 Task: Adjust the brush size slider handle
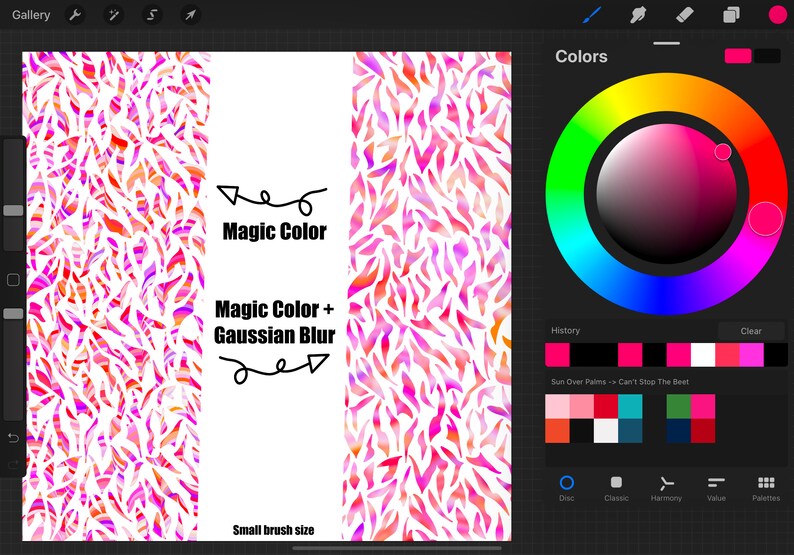point(13,210)
